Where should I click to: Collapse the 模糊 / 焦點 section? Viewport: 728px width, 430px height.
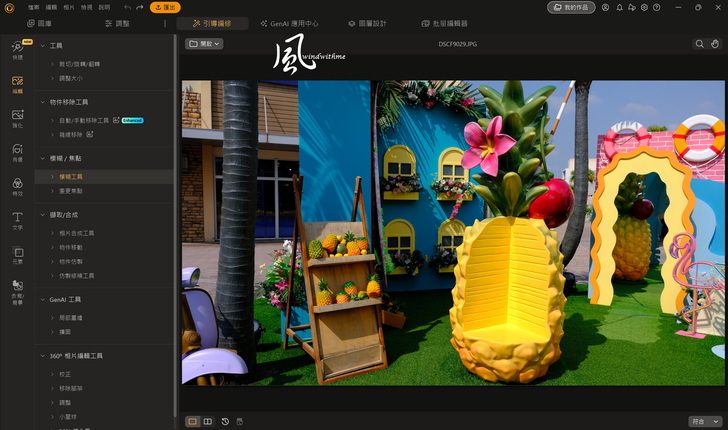(43, 158)
